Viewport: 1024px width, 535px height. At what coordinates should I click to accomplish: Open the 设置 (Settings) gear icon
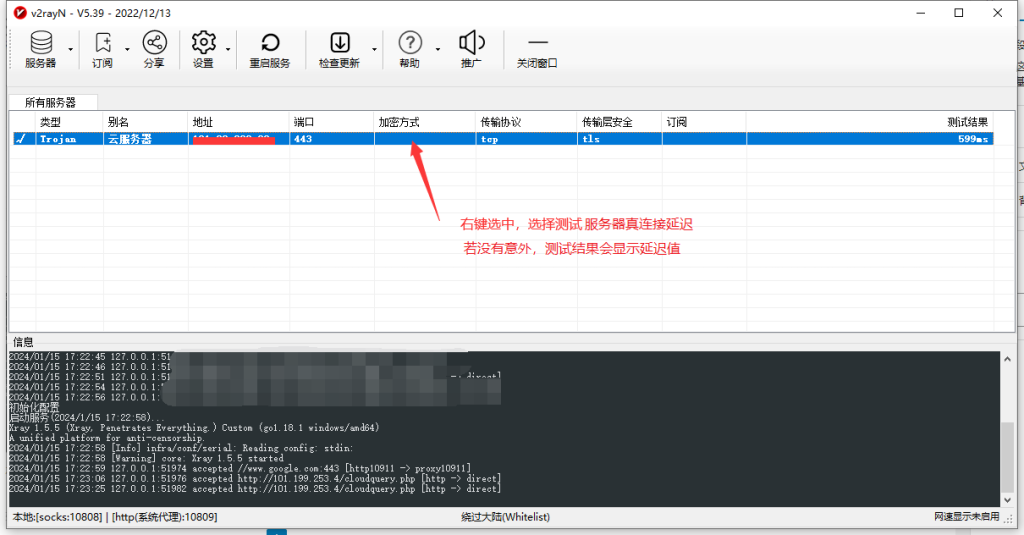tap(203, 49)
